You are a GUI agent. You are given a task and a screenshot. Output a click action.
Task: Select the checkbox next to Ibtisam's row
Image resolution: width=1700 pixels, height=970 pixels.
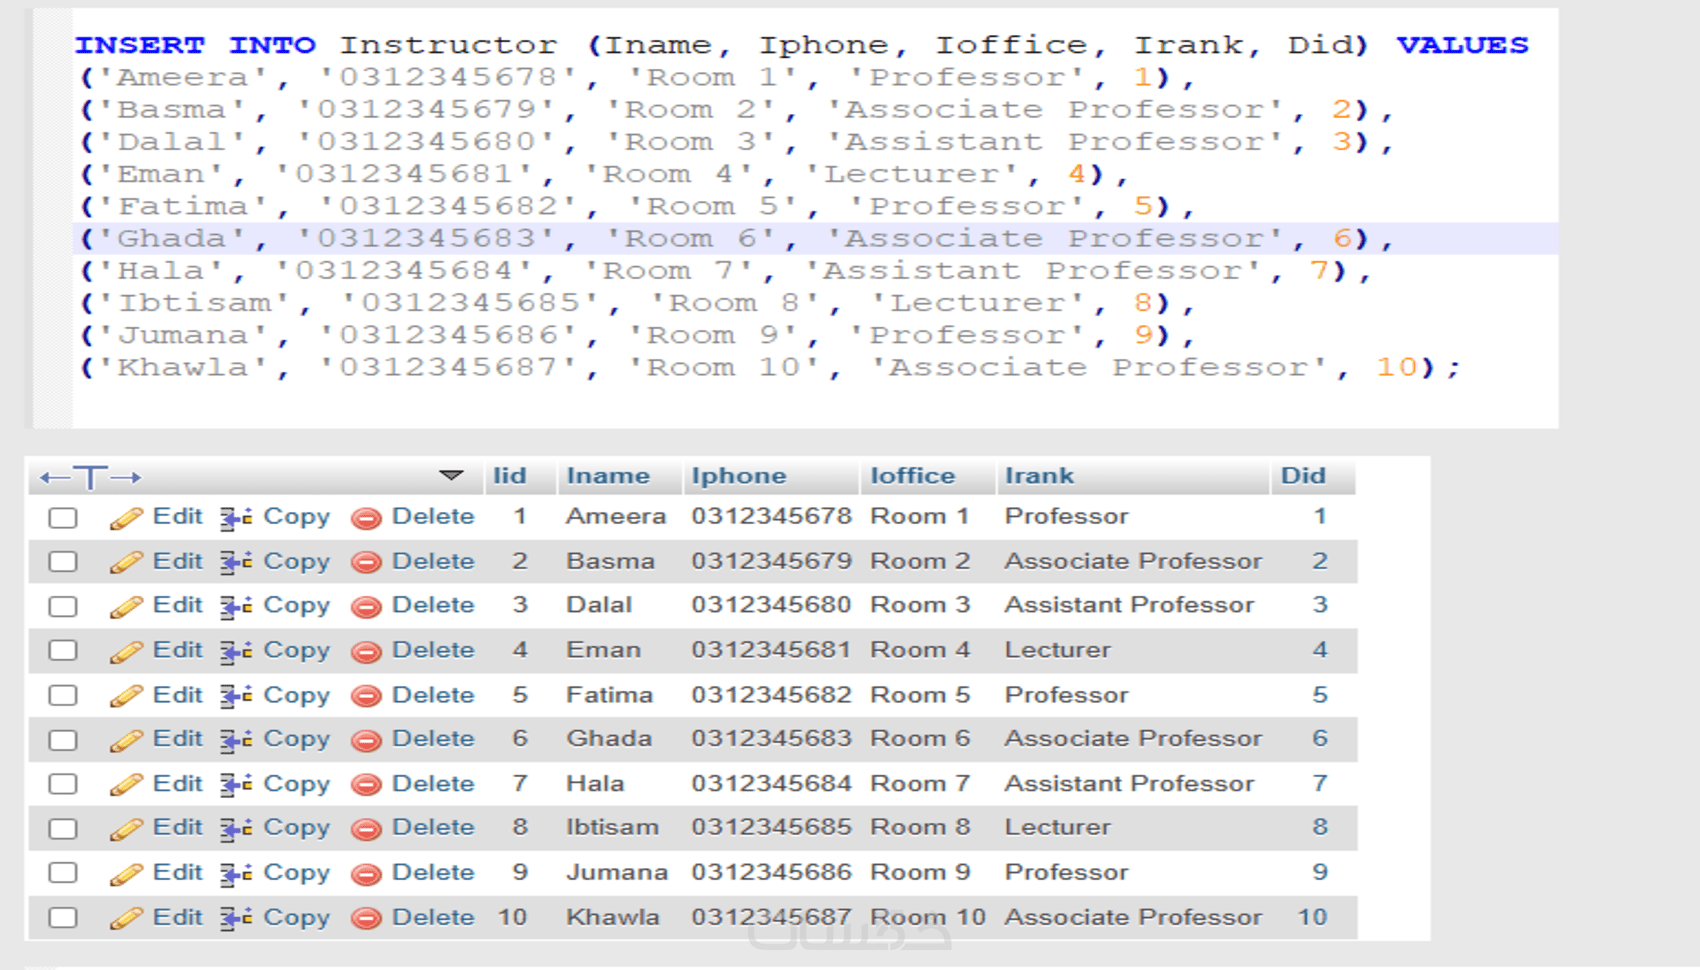pos(63,829)
